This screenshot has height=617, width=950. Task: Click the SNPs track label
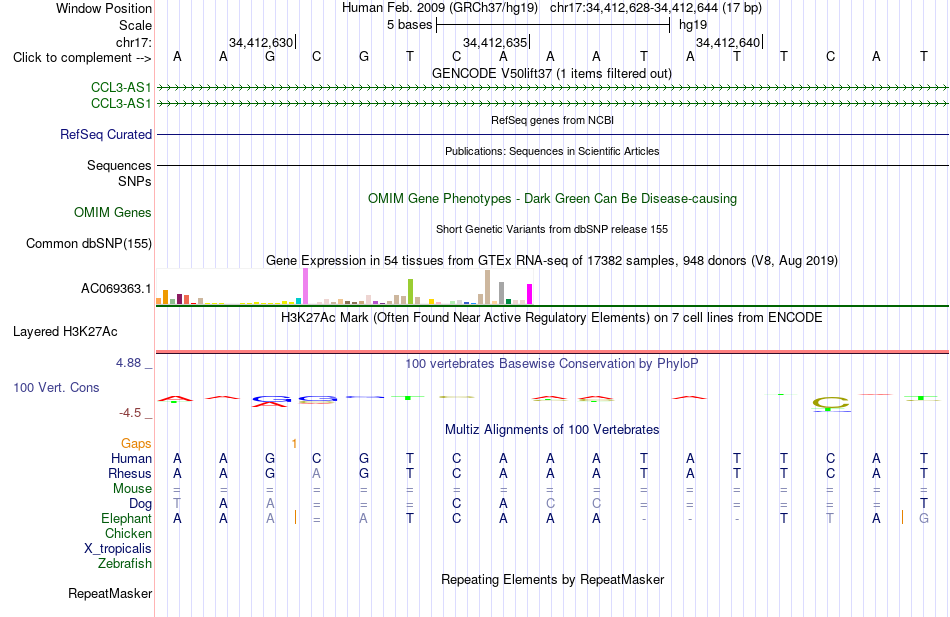coord(135,181)
